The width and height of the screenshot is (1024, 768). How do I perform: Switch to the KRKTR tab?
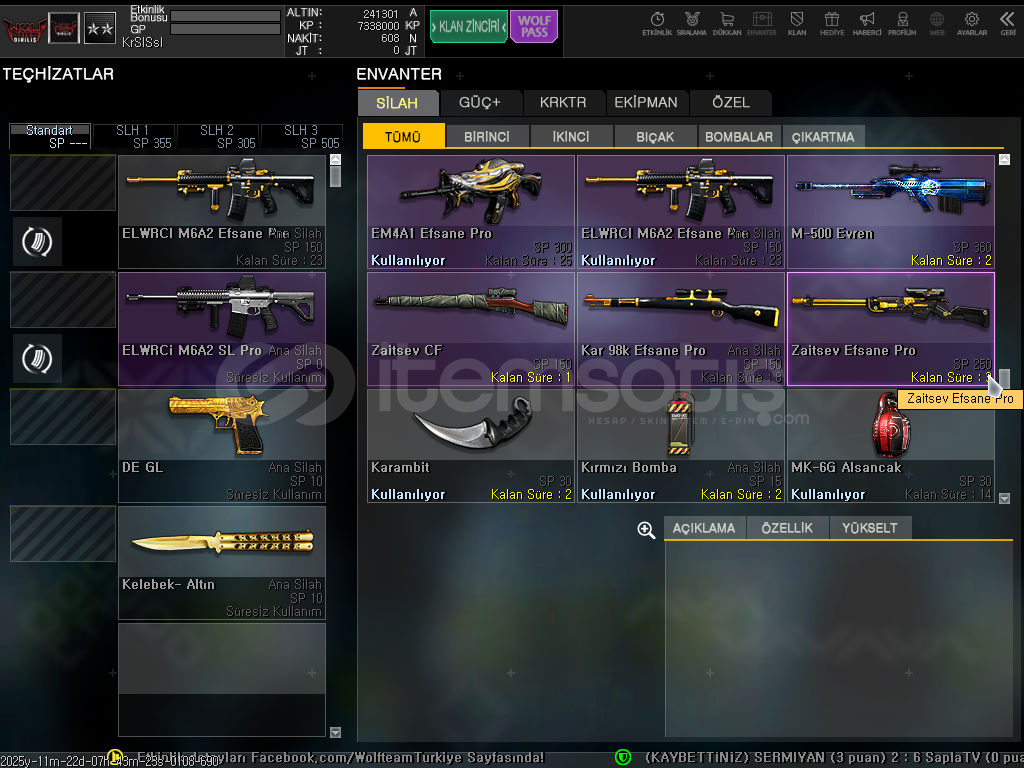click(x=563, y=103)
